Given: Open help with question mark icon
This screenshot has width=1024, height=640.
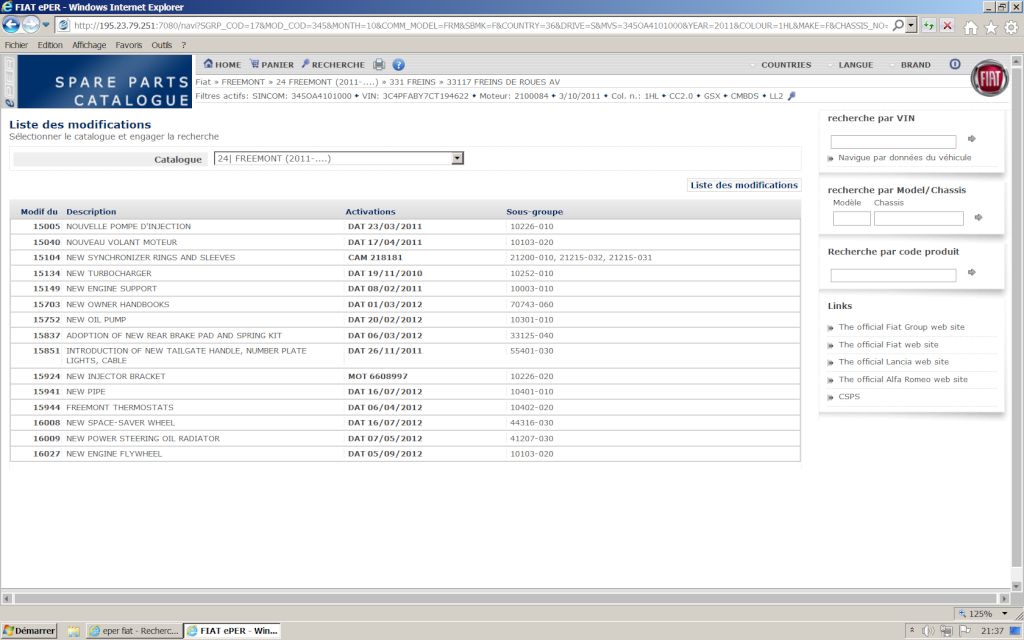Looking at the screenshot, I should [398, 65].
